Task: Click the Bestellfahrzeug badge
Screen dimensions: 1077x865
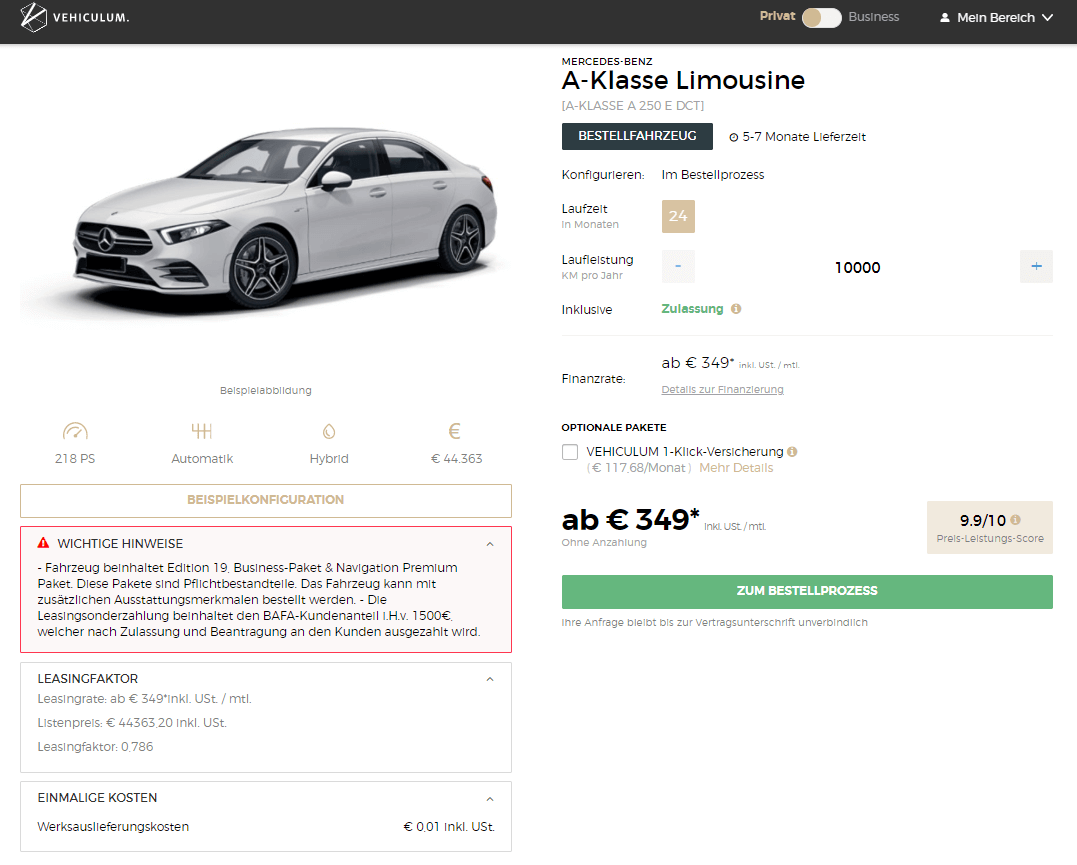Action: 637,136
